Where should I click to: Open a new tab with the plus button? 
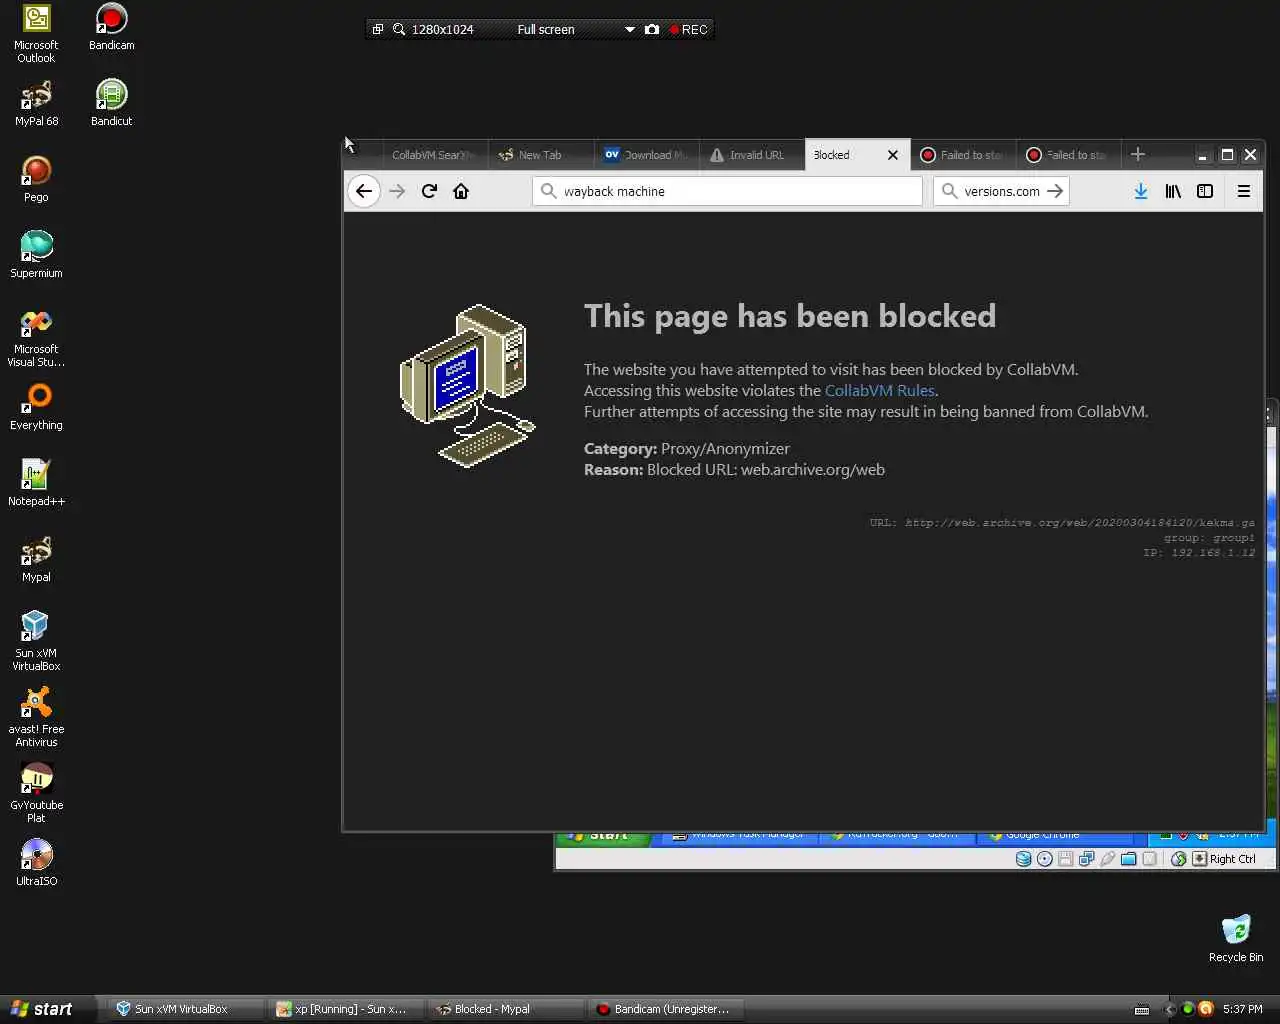click(1137, 154)
